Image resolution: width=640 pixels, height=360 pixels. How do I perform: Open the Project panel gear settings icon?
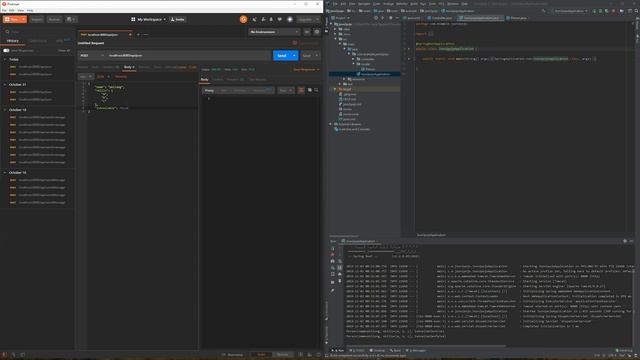[391, 18]
